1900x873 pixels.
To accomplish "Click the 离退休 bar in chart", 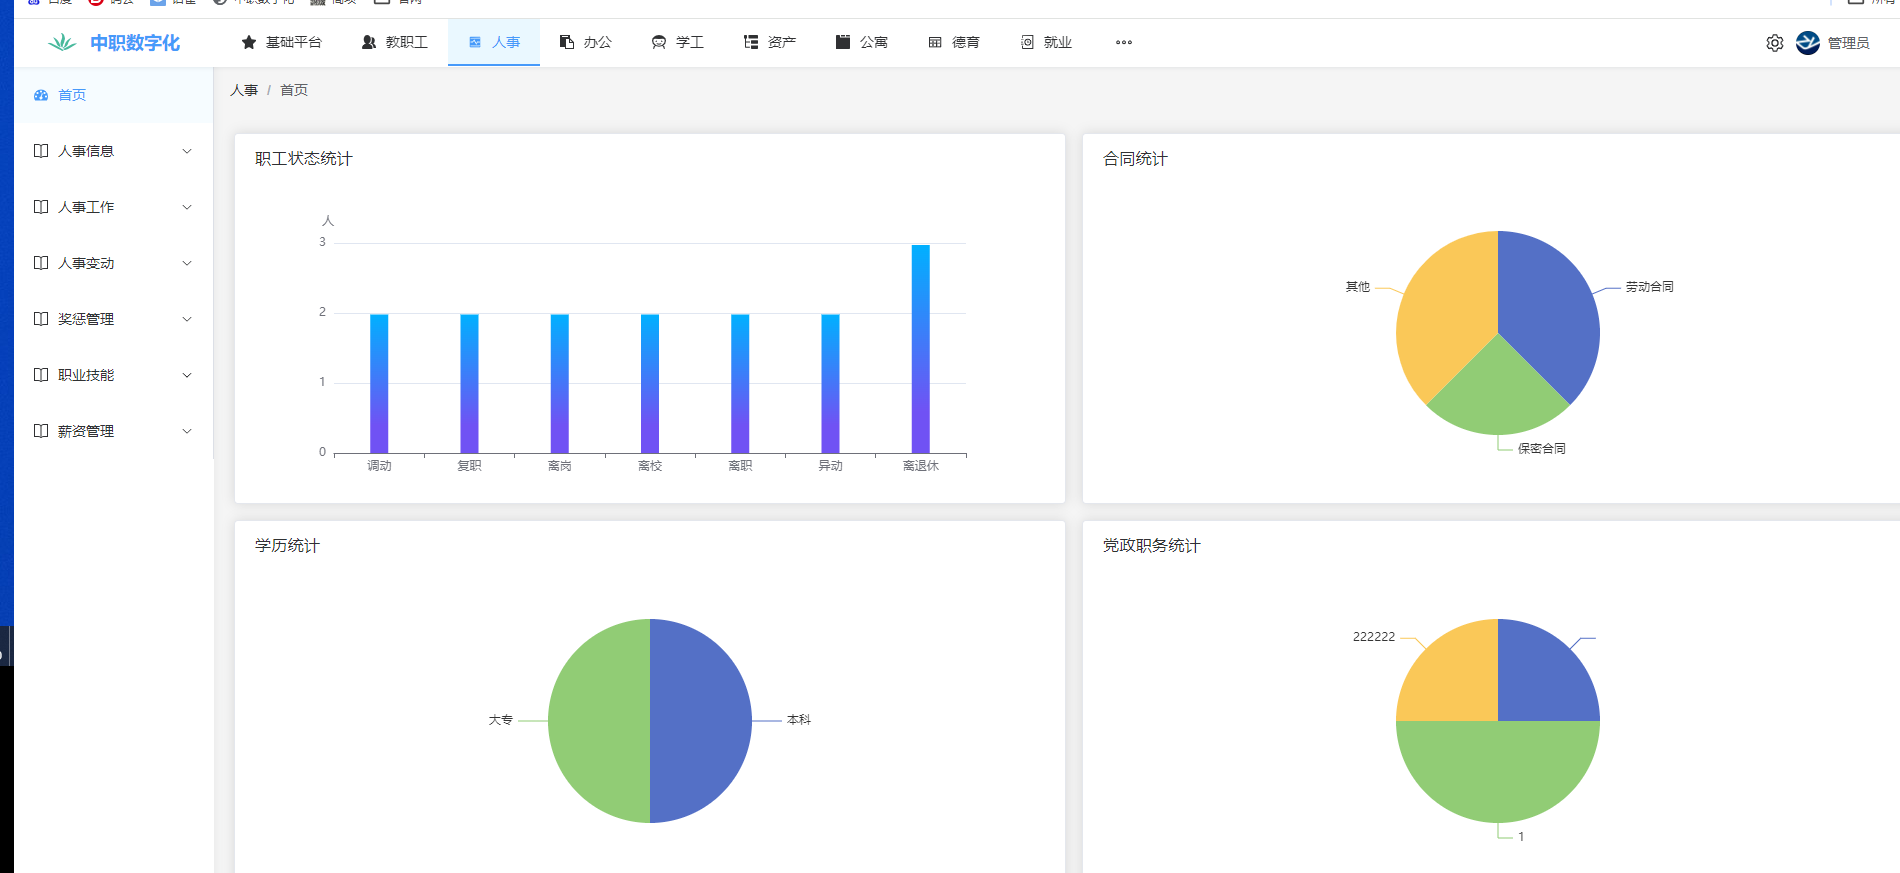I will click(x=920, y=350).
